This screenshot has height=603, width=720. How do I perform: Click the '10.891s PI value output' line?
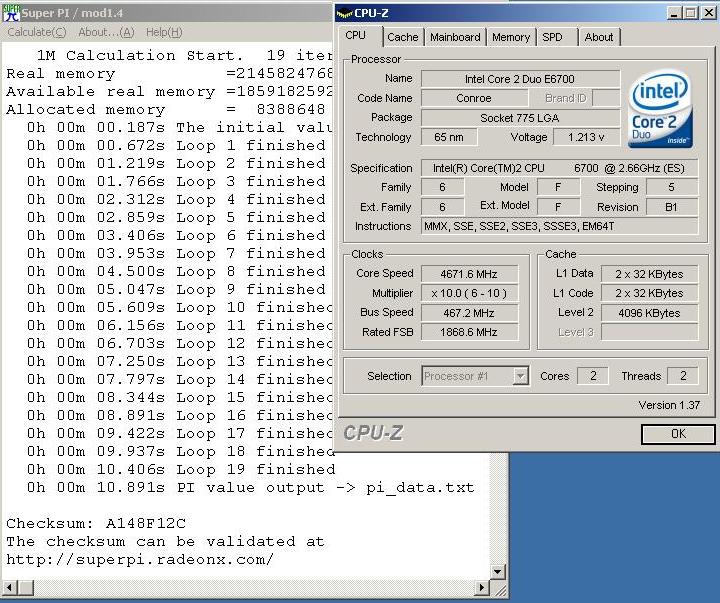click(x=250, y=487)
